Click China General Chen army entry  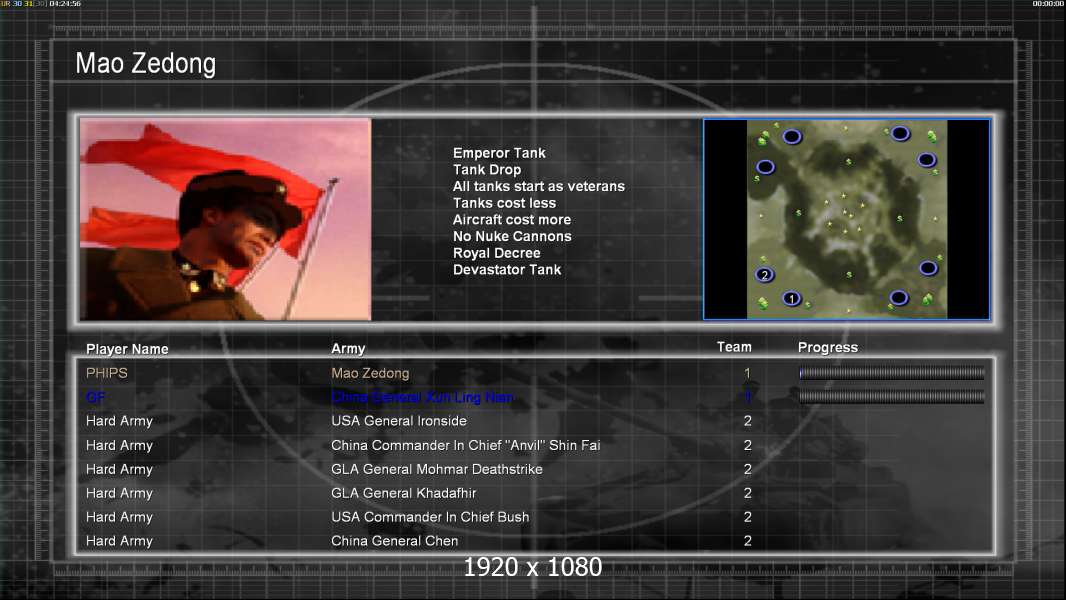click(x=395, y=541)
